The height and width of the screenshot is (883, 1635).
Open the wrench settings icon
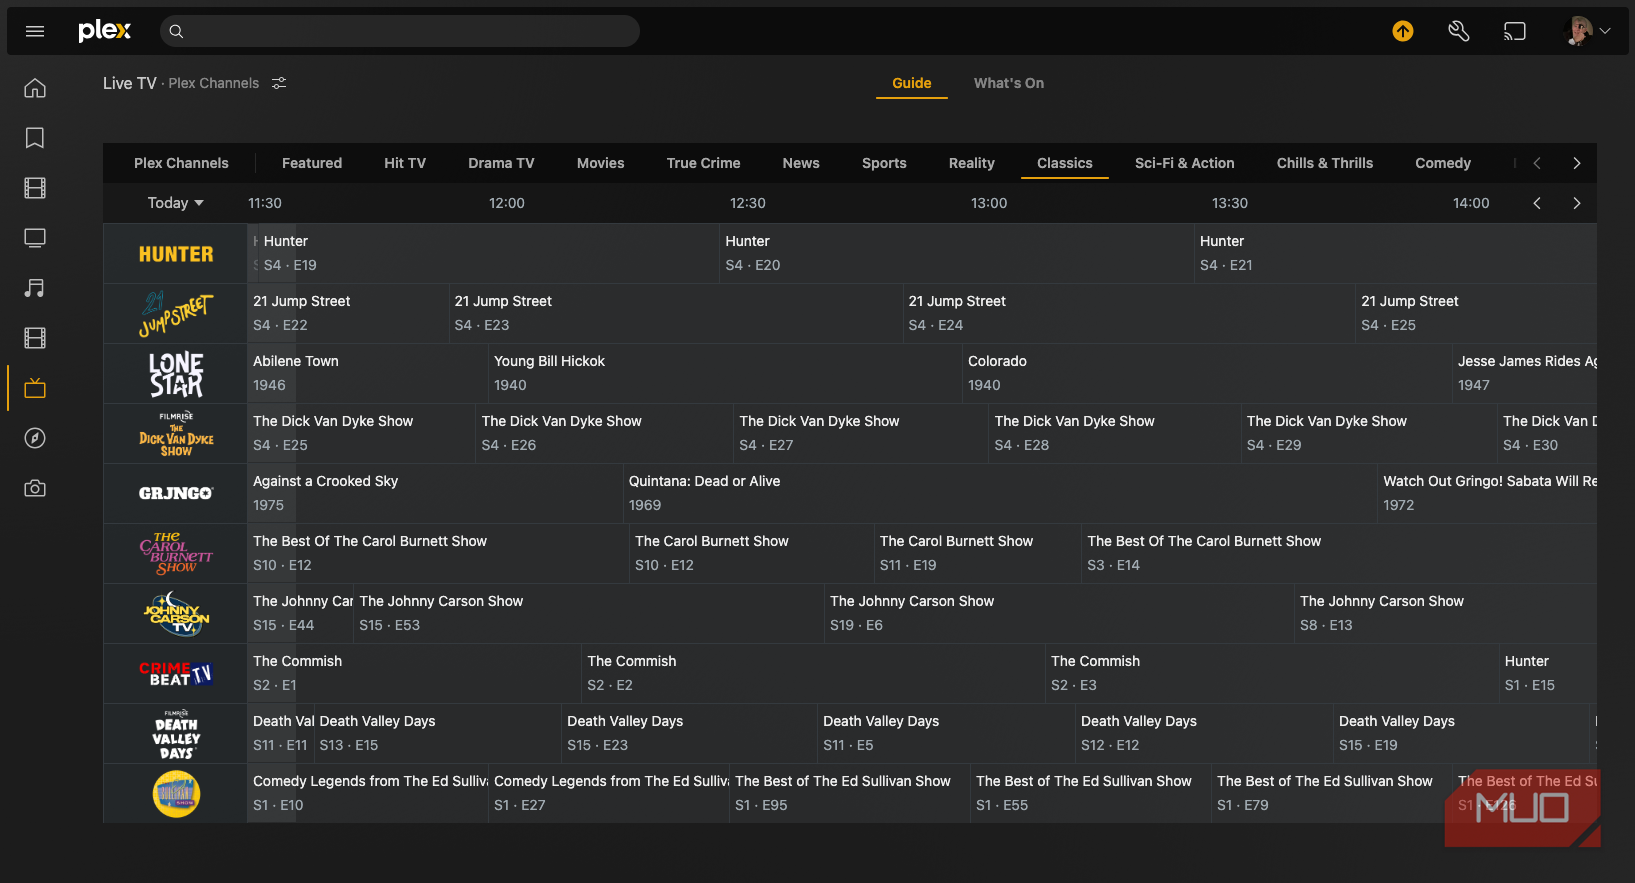[1459, 31]
